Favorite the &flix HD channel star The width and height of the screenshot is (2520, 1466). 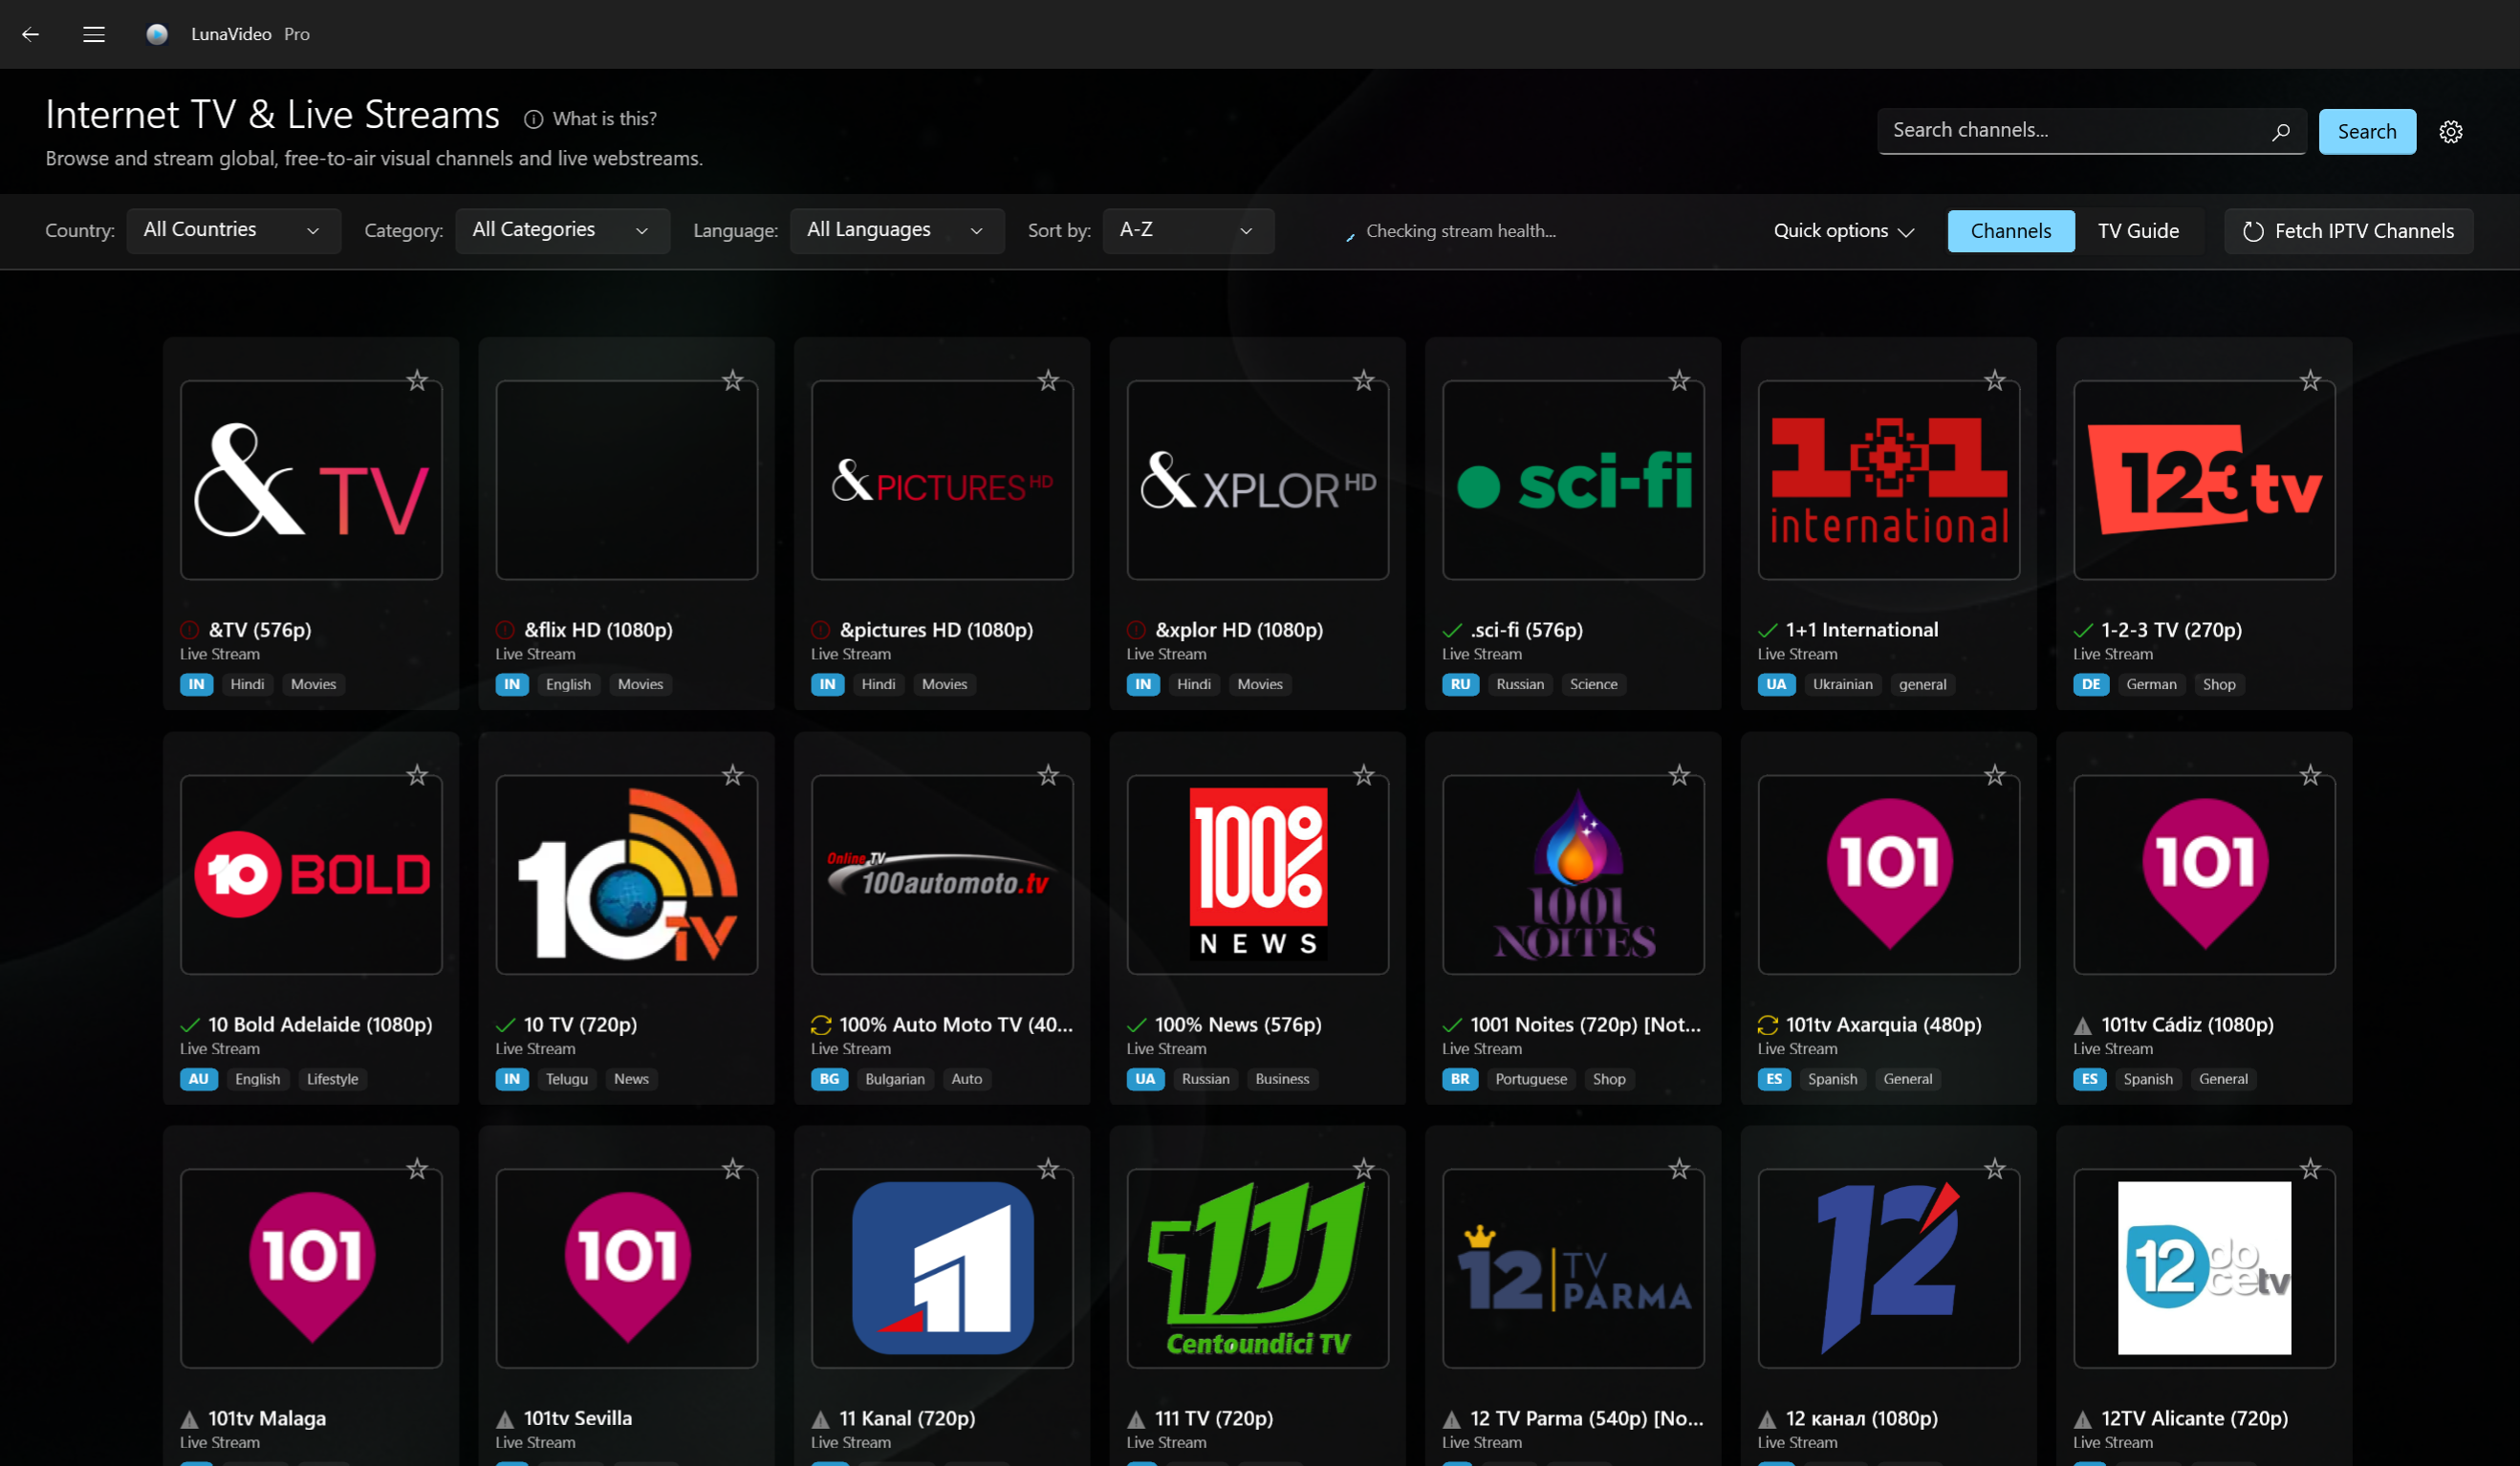(733, 380)
